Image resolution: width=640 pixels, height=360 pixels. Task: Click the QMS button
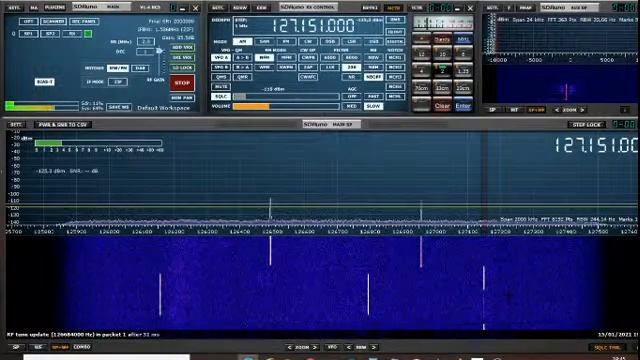221,77
